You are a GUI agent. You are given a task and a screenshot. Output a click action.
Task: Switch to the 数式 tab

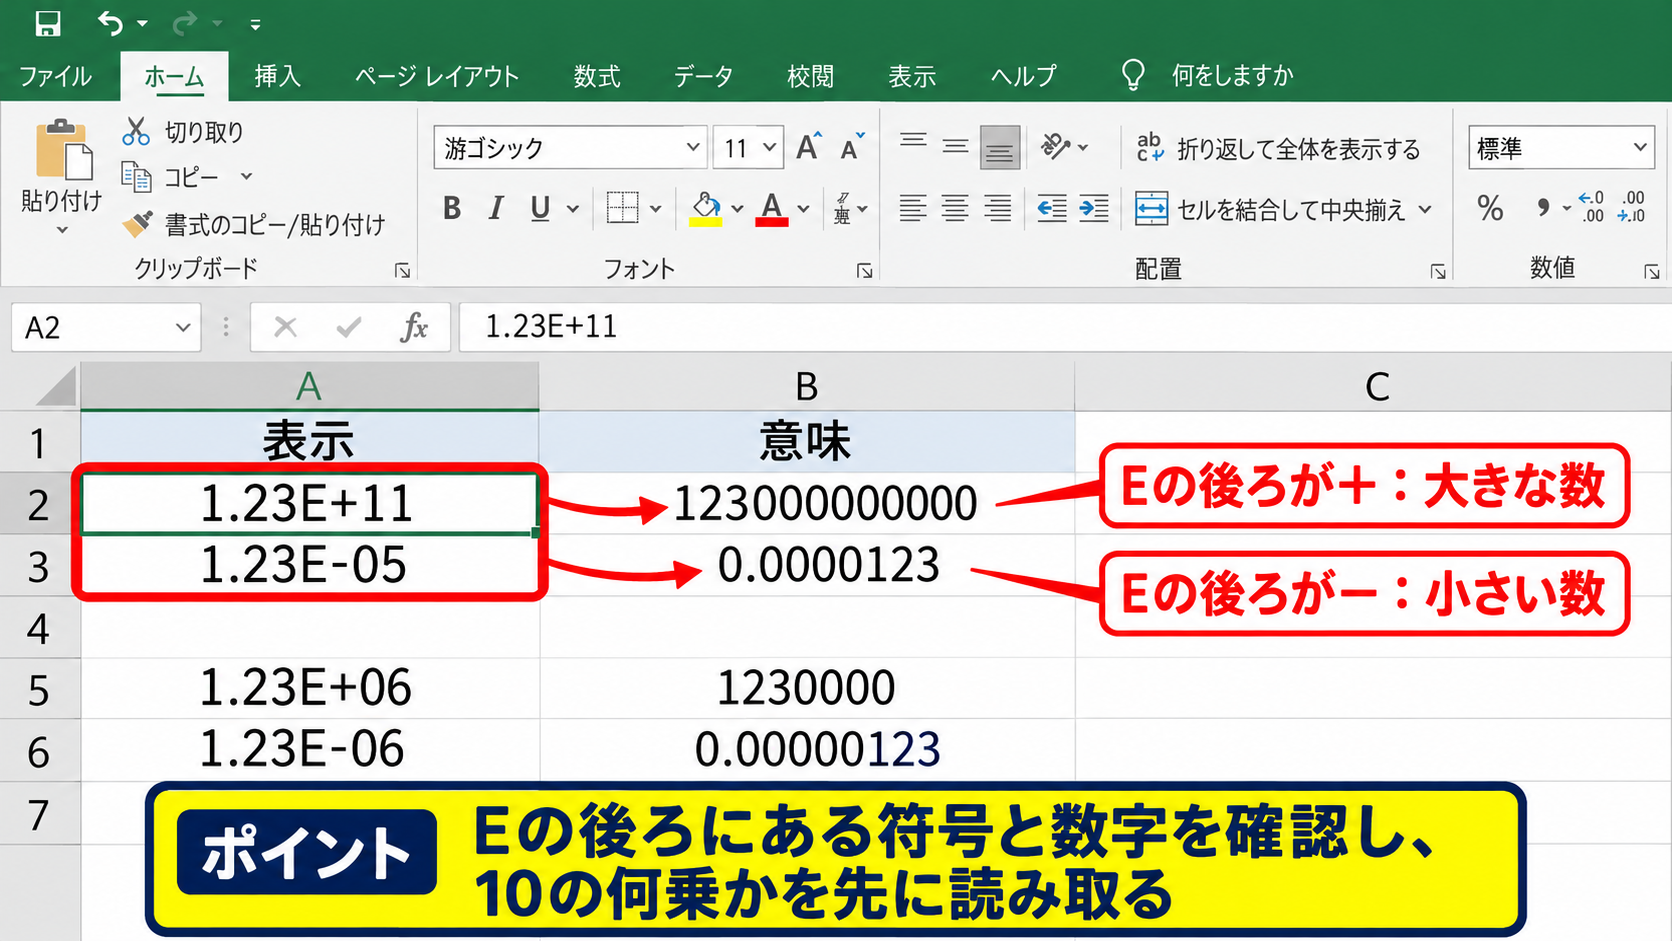tap(597, 76)
